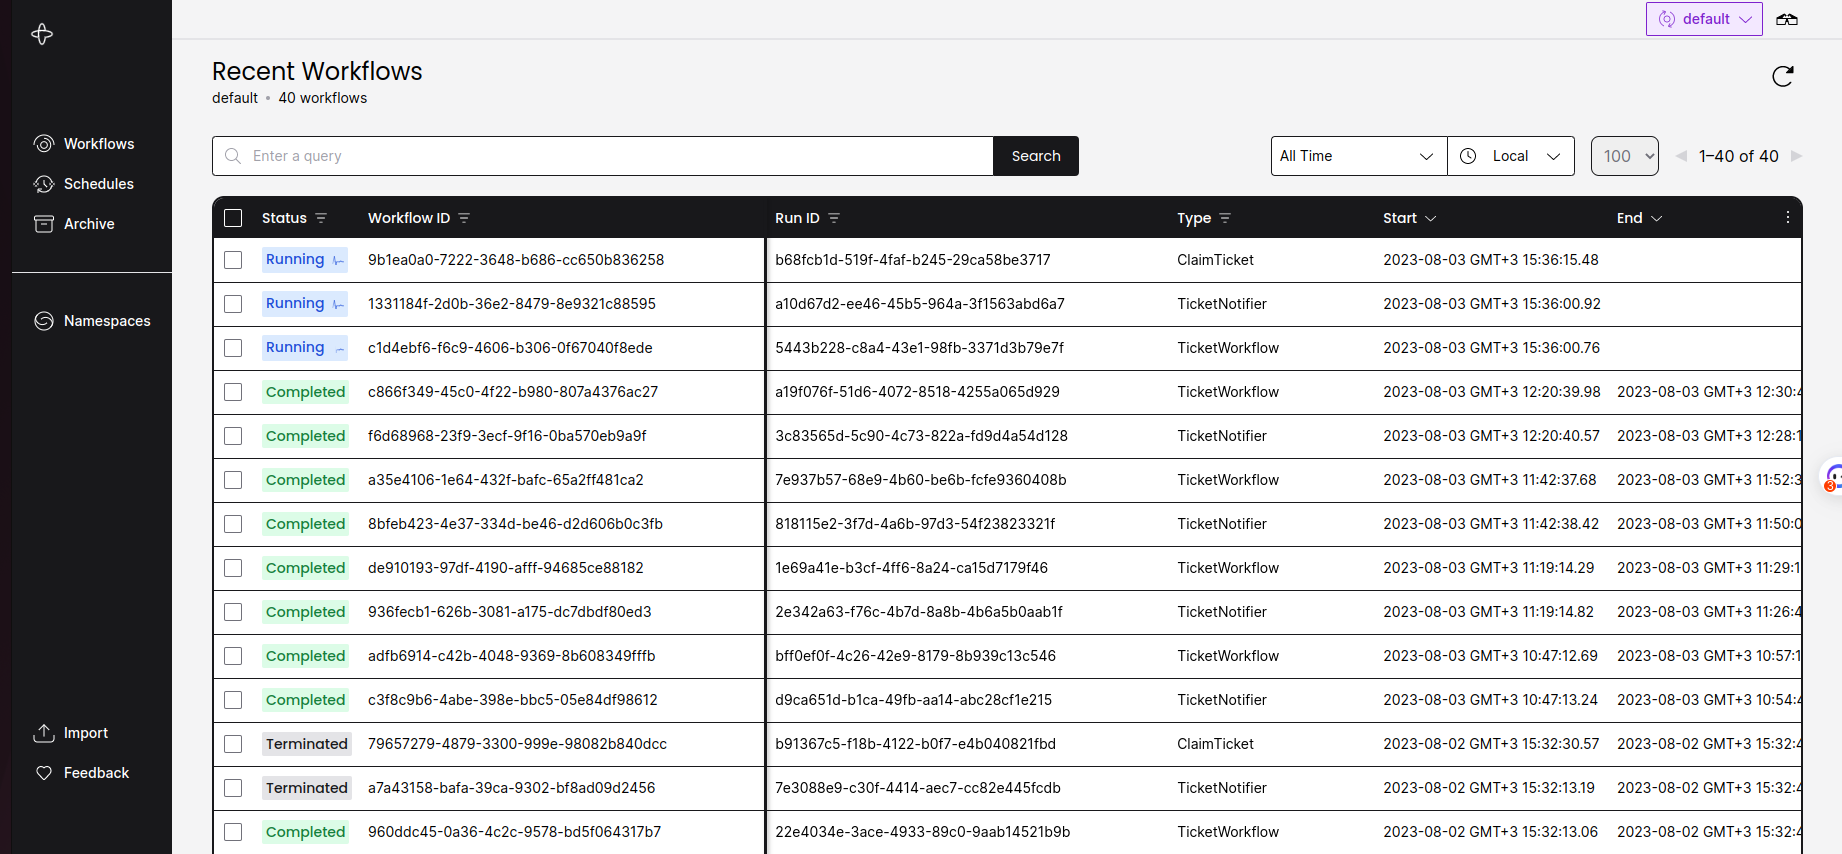Click the 40 workflows count label
Viewport: 1842px width, 854px height.
pyautogui.click(x=323, y=98)
